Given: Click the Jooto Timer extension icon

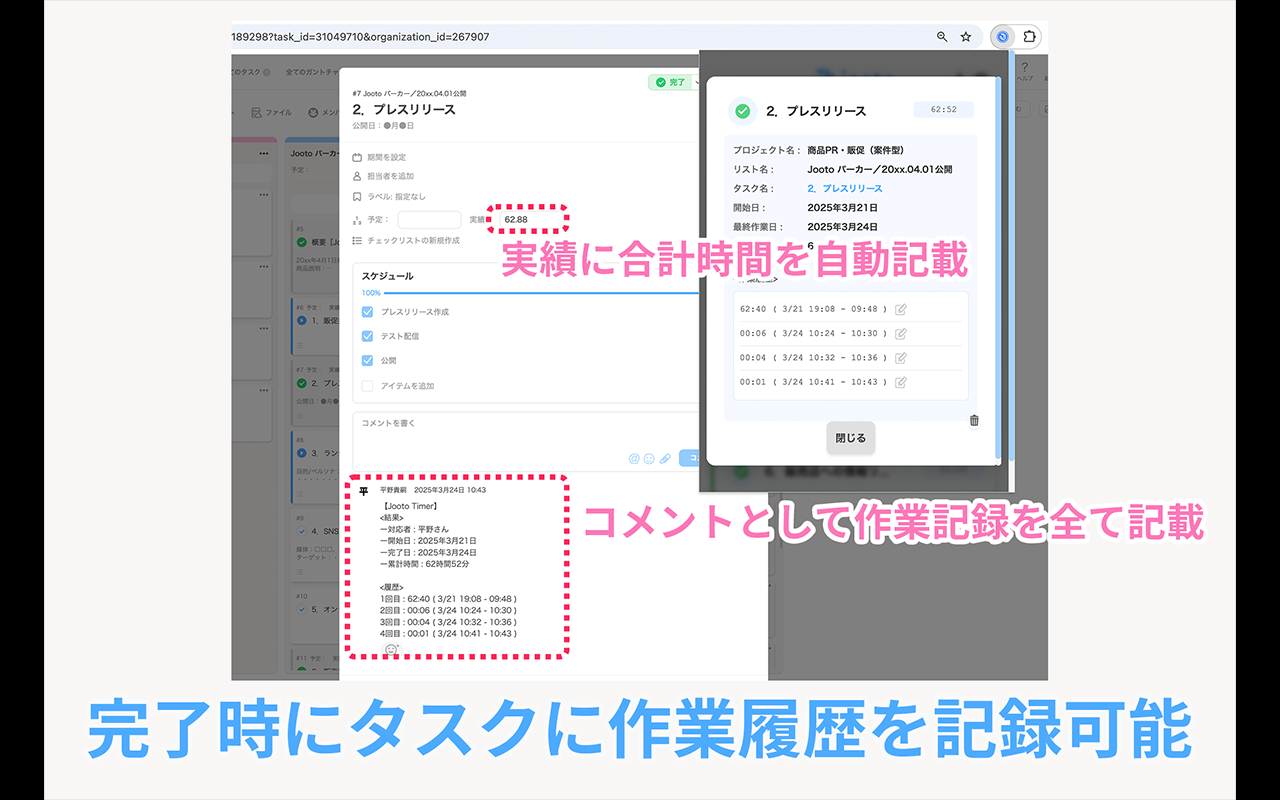Looking at the screenshot, I should pyautogui.click(x=1002, y=37).
